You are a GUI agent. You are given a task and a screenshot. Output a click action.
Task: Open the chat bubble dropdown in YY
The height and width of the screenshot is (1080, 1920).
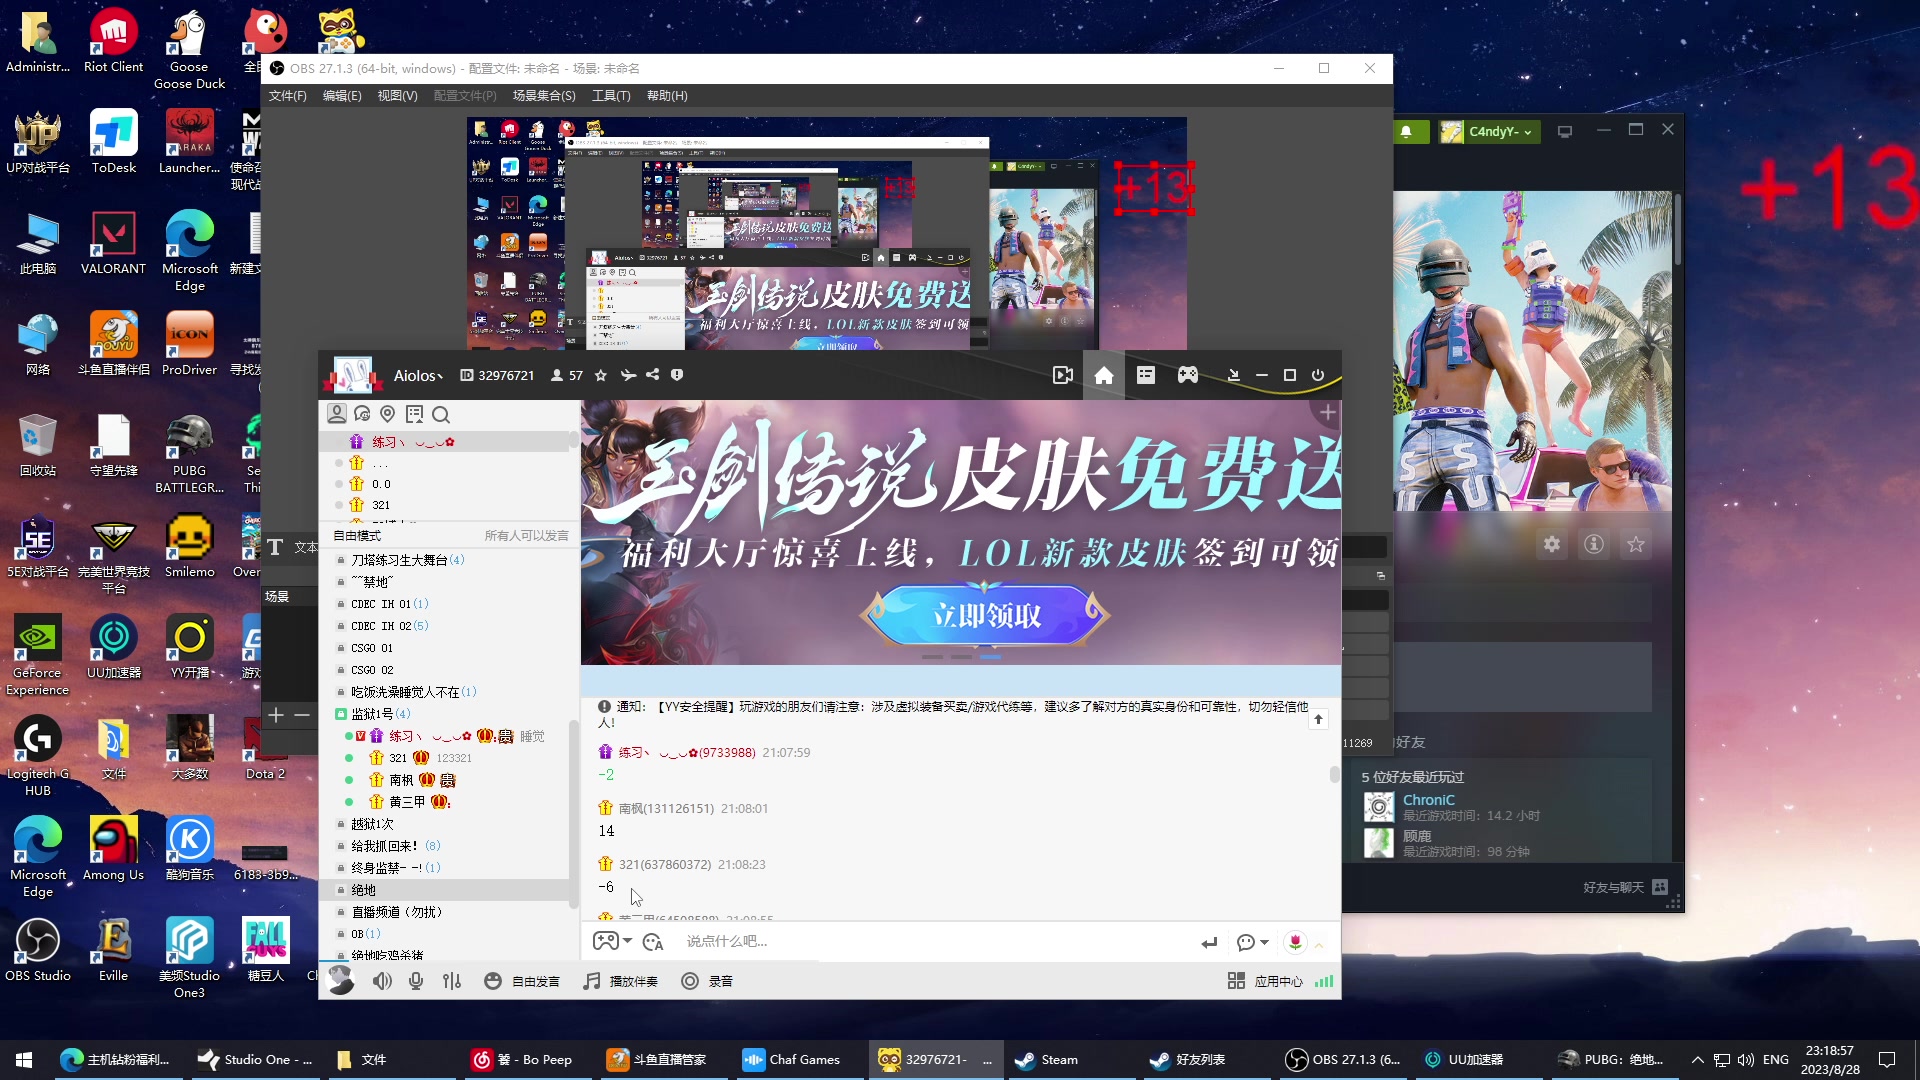tap(1252, 942)
